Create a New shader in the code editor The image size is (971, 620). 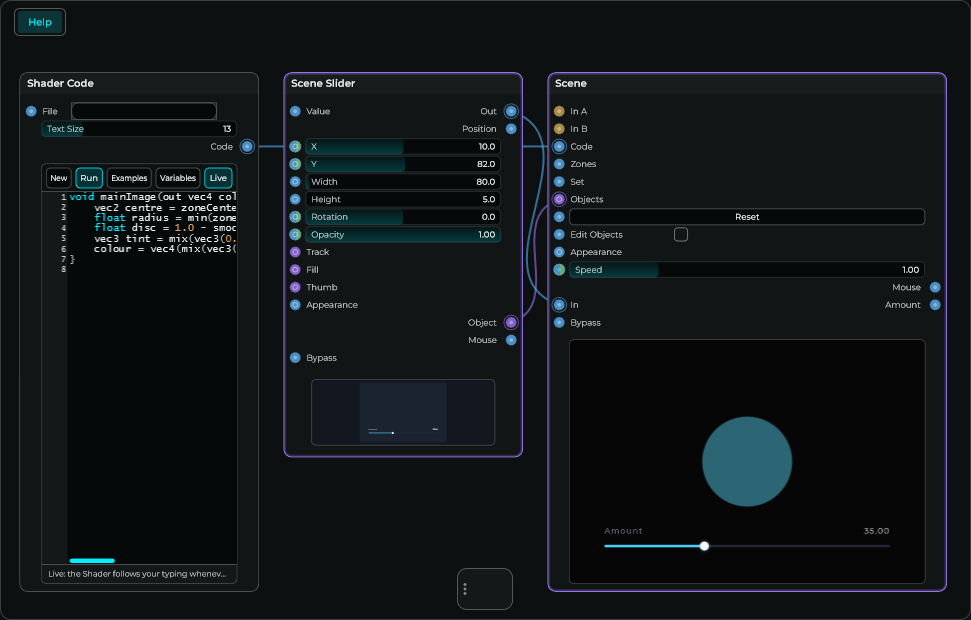(x=59, y=178)
